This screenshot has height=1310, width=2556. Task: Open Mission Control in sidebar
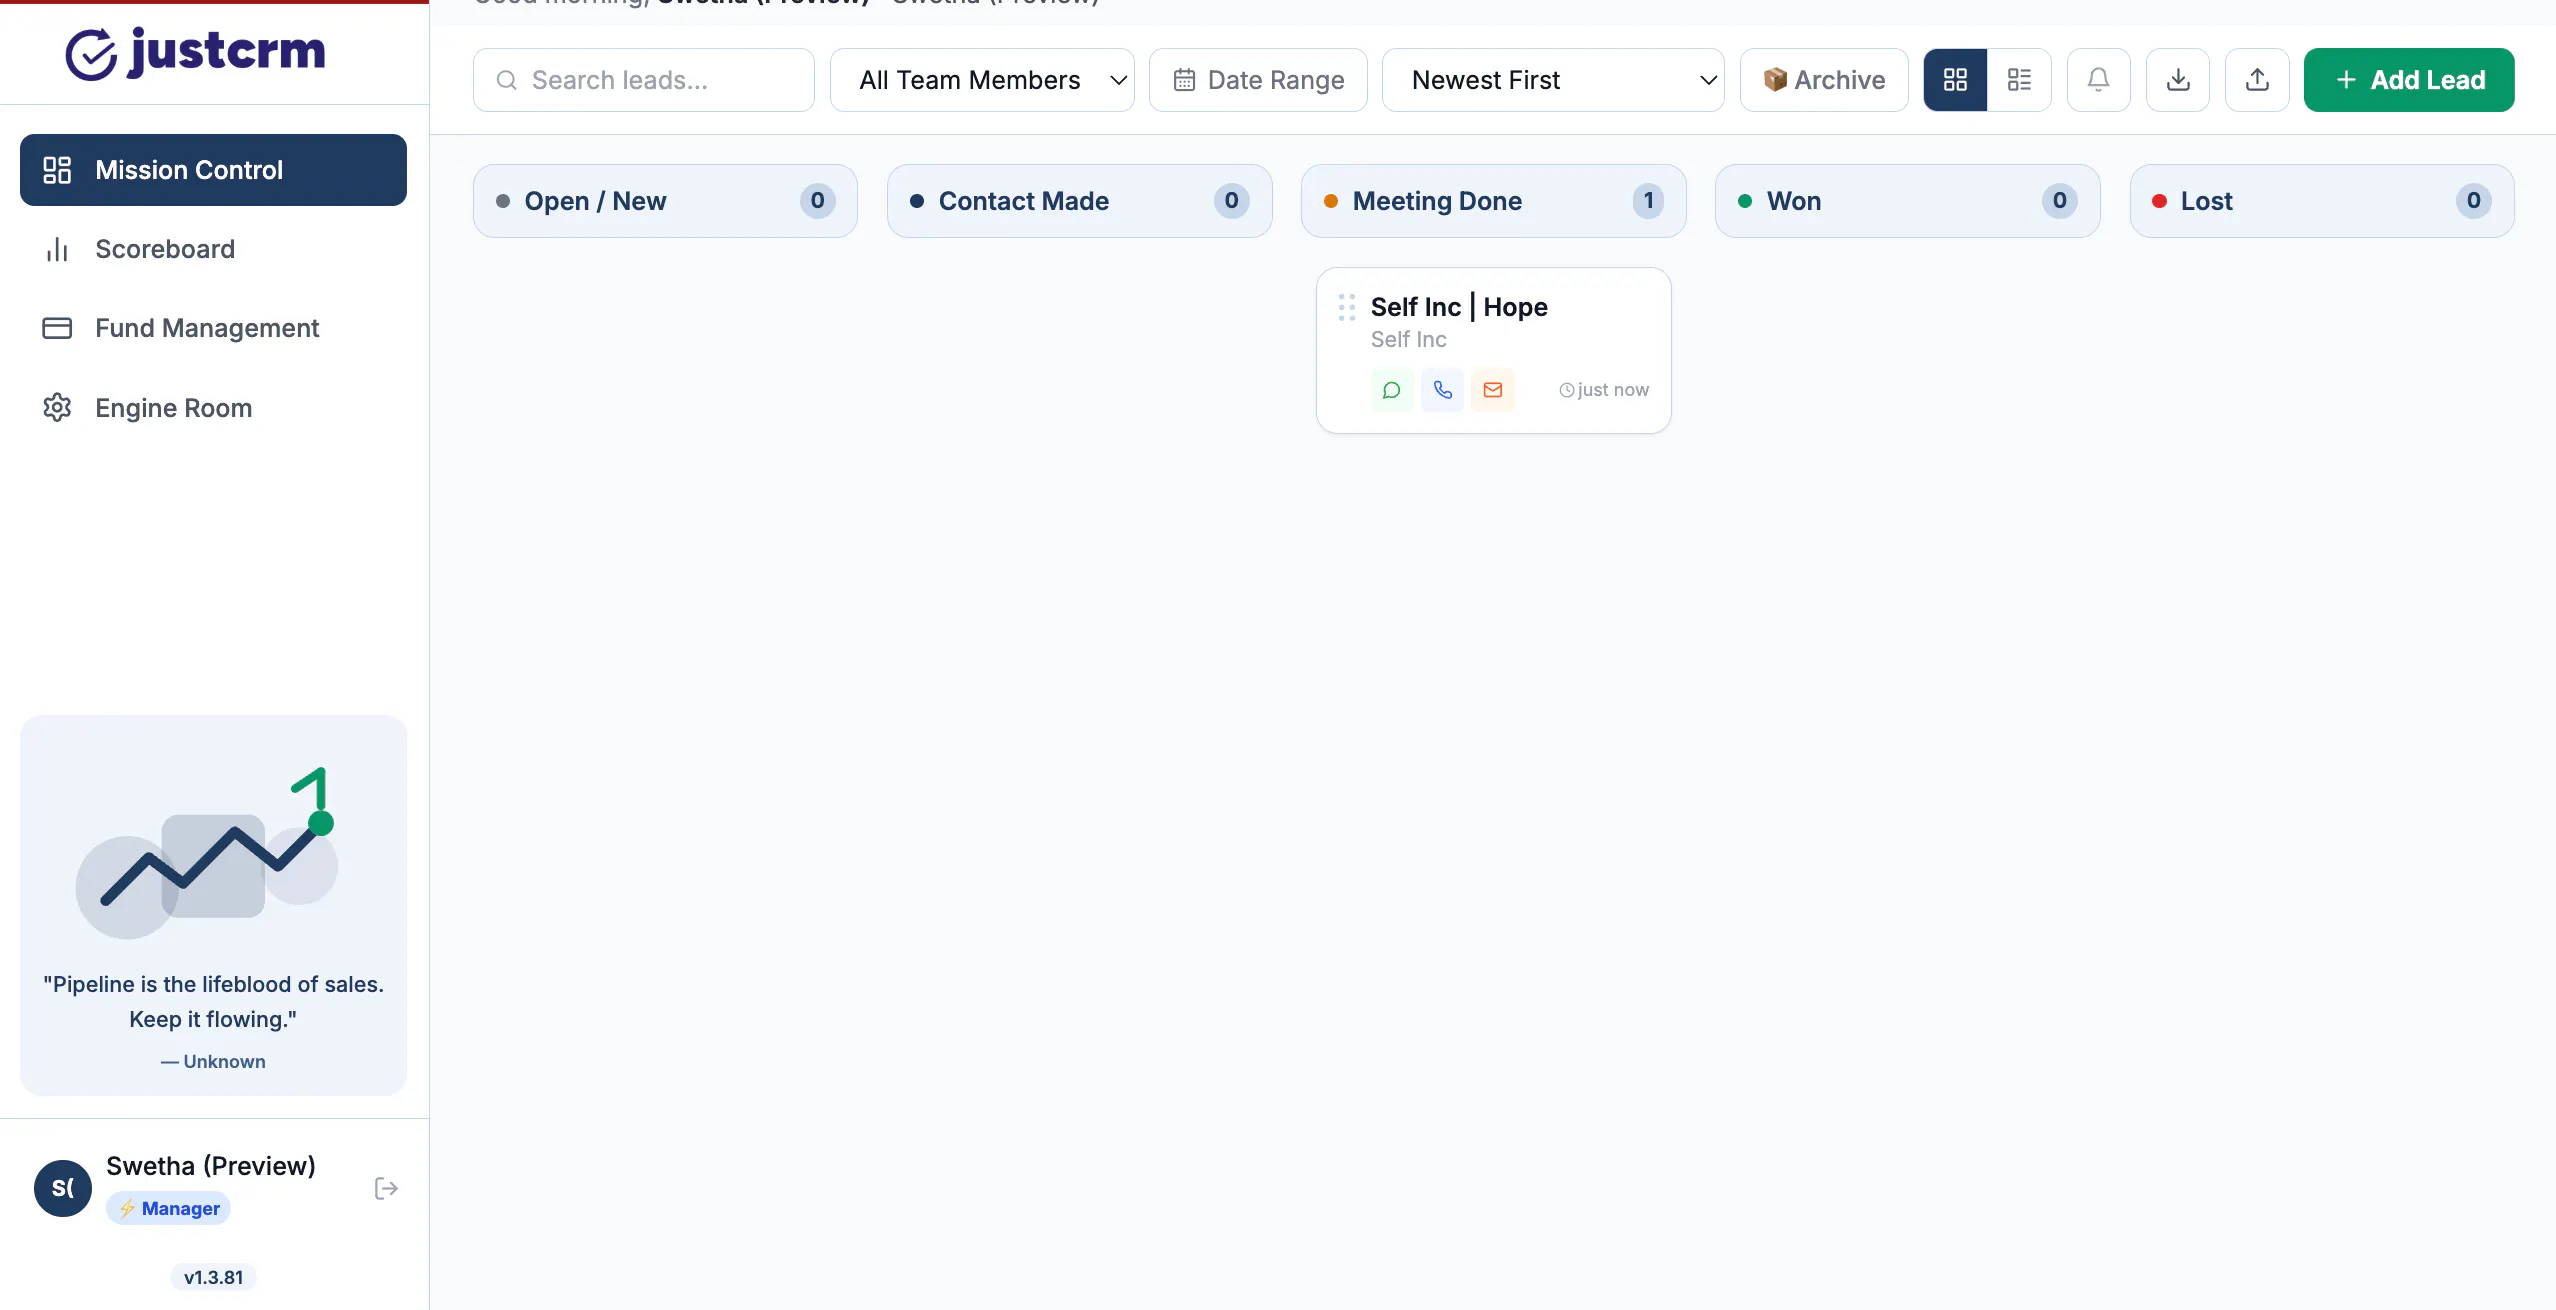coord(213,170)
